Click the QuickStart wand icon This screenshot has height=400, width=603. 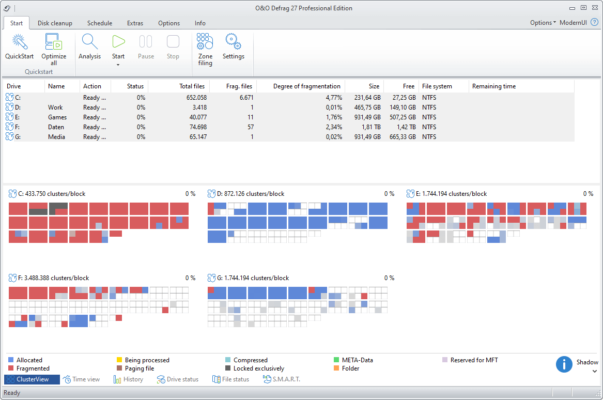tap(19, 42)
